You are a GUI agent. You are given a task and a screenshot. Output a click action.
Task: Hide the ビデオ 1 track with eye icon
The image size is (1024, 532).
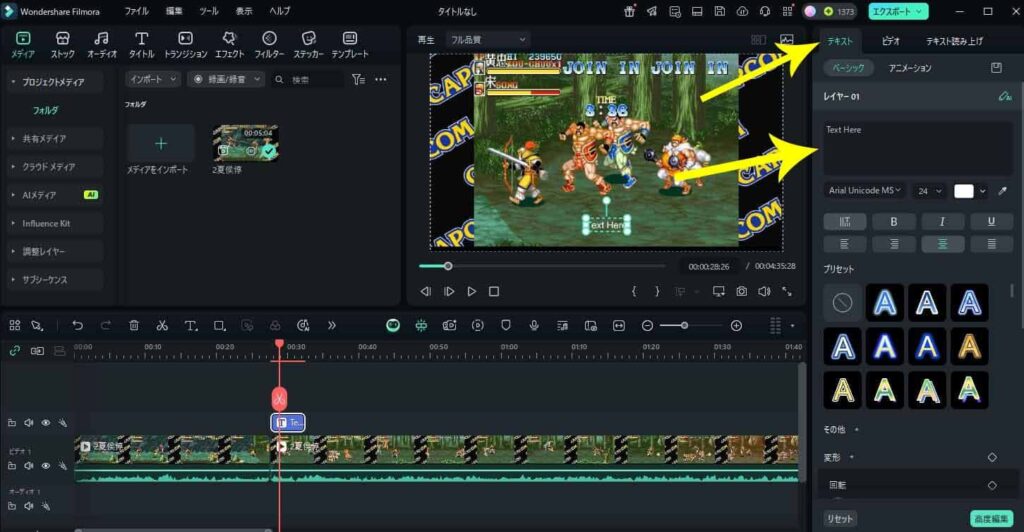46,466
